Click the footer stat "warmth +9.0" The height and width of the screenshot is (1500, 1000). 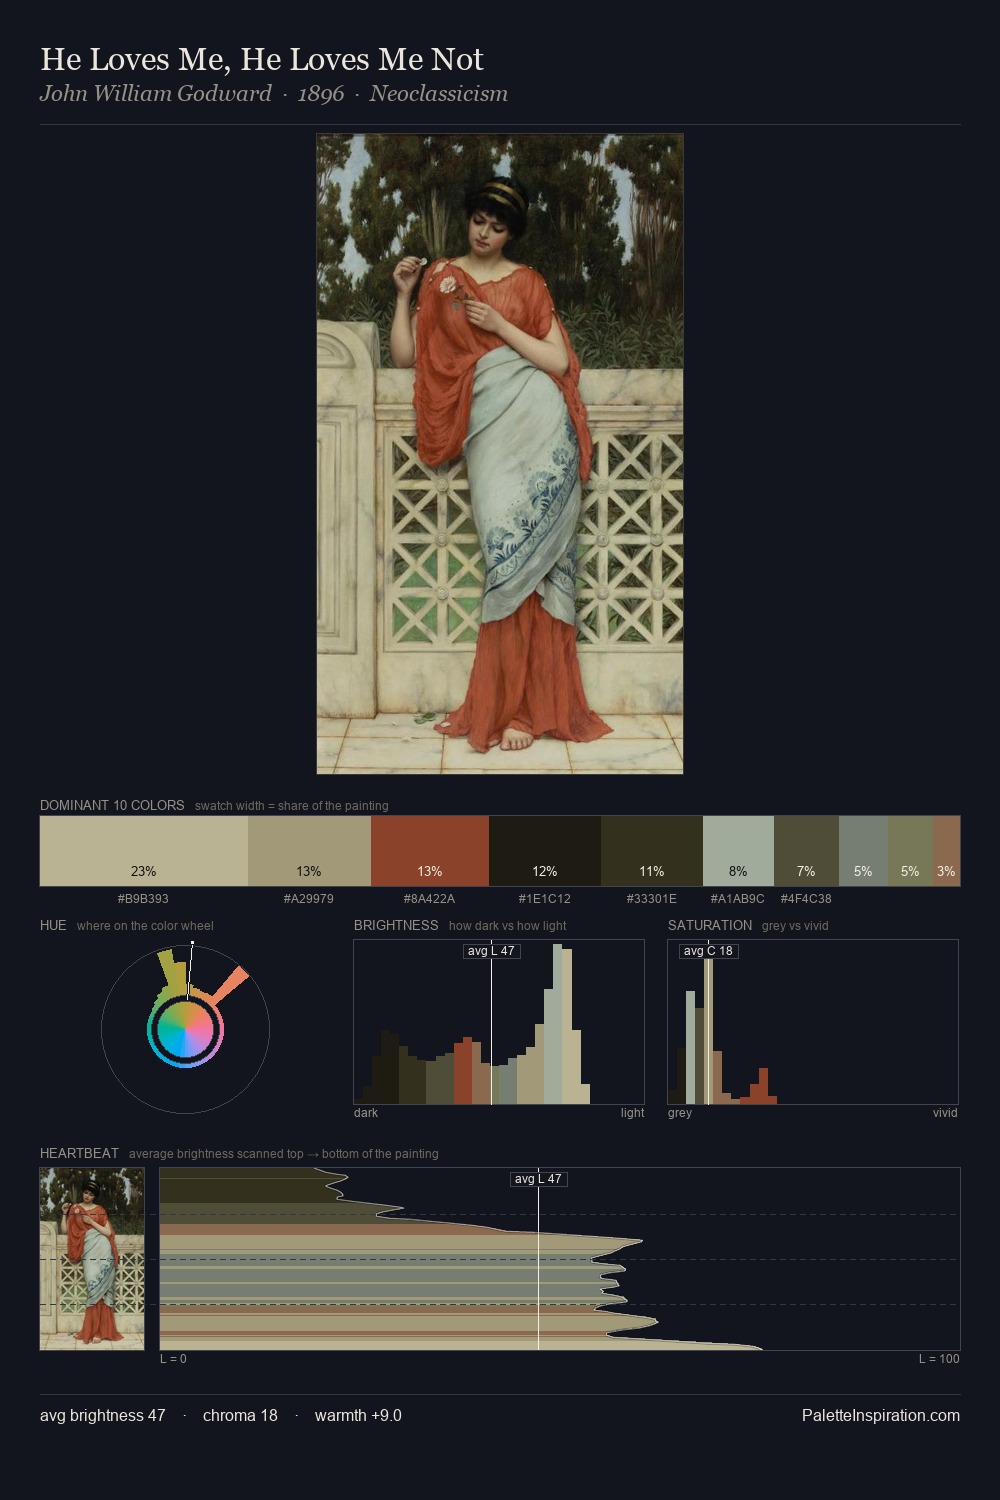click(358, 1415)
